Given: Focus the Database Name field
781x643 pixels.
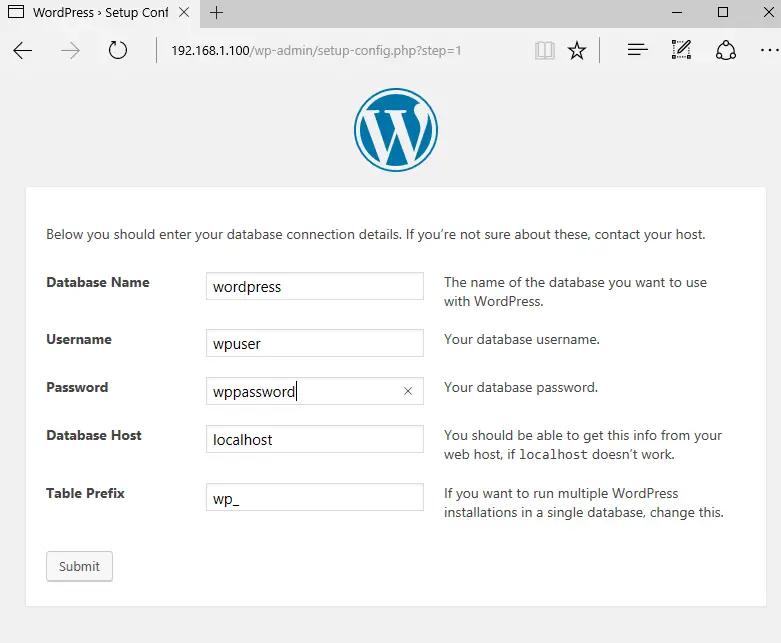Looking at the screenshot, I should (x=314, y=286).
